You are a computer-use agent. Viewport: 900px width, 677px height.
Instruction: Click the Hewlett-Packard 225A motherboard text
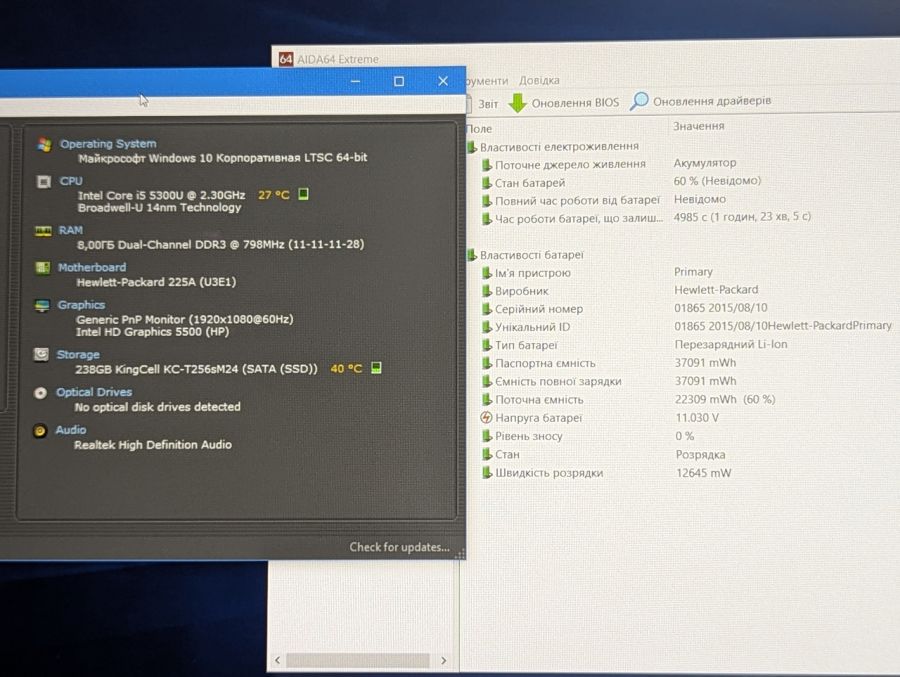[x=156, y=282]
